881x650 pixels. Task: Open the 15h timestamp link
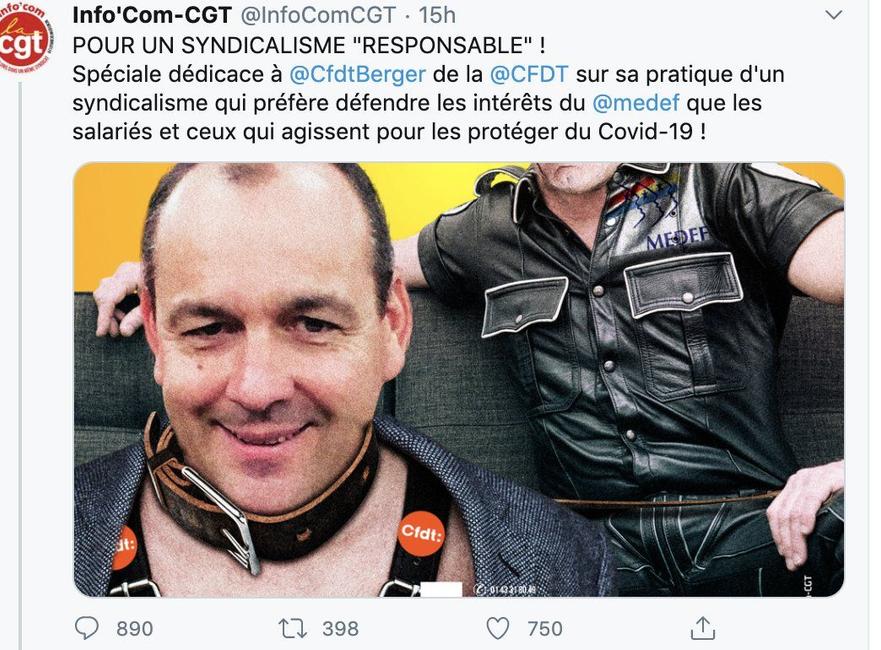coord(437,15)
